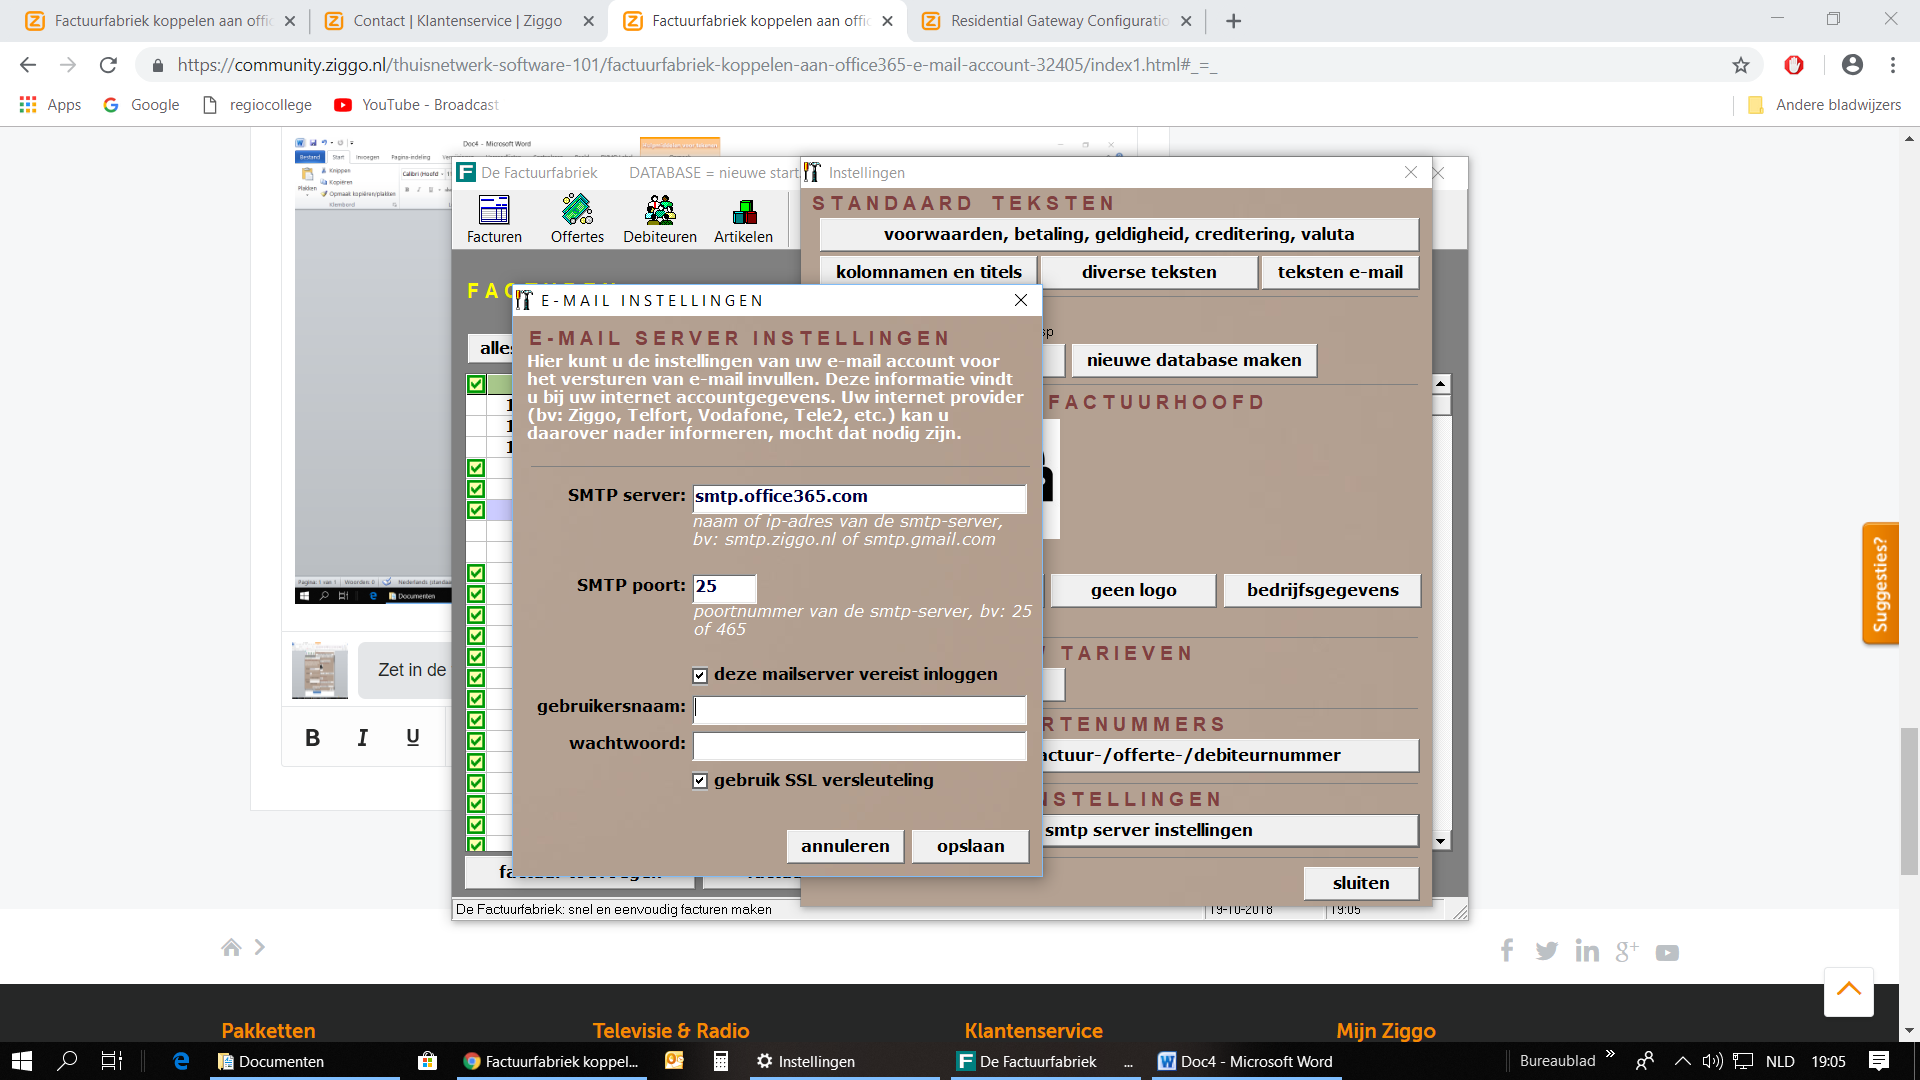This screenshot has width=1920, height=1080.
Task: Switch to the Contact Klantenservice Ziggo tab
Action: 457,21
